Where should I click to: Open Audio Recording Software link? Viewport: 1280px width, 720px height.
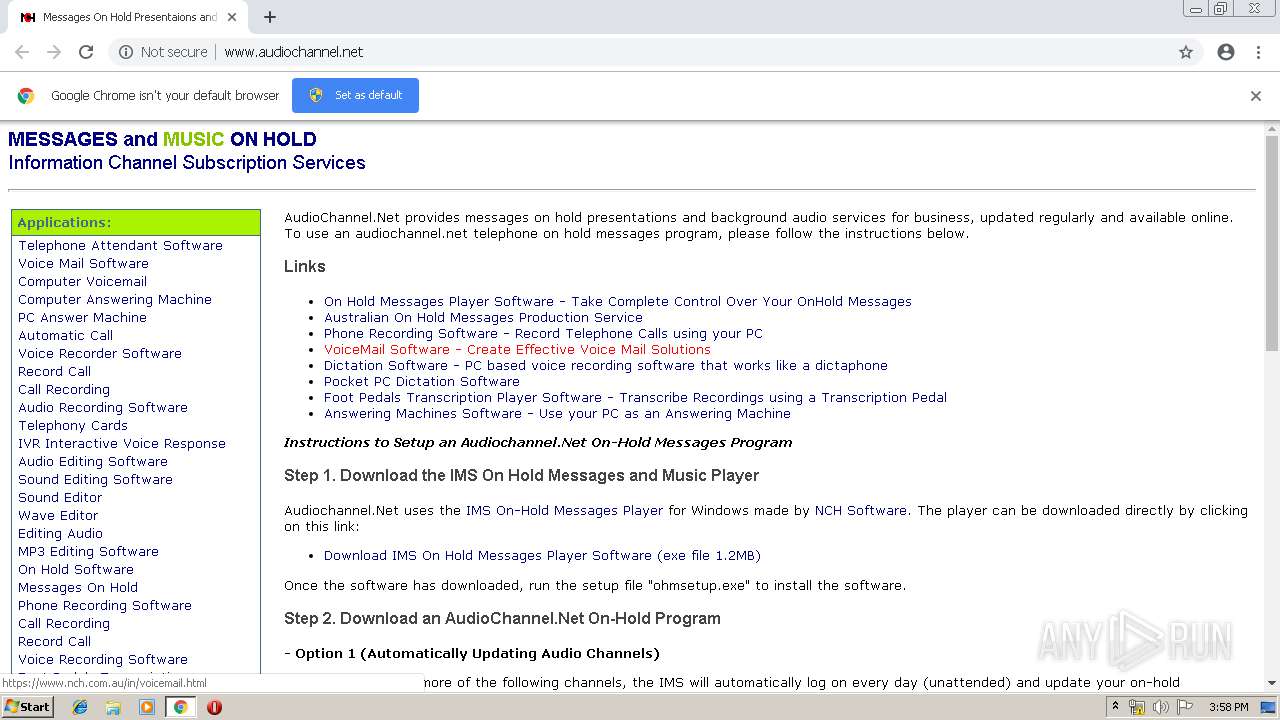click(103, 407)
